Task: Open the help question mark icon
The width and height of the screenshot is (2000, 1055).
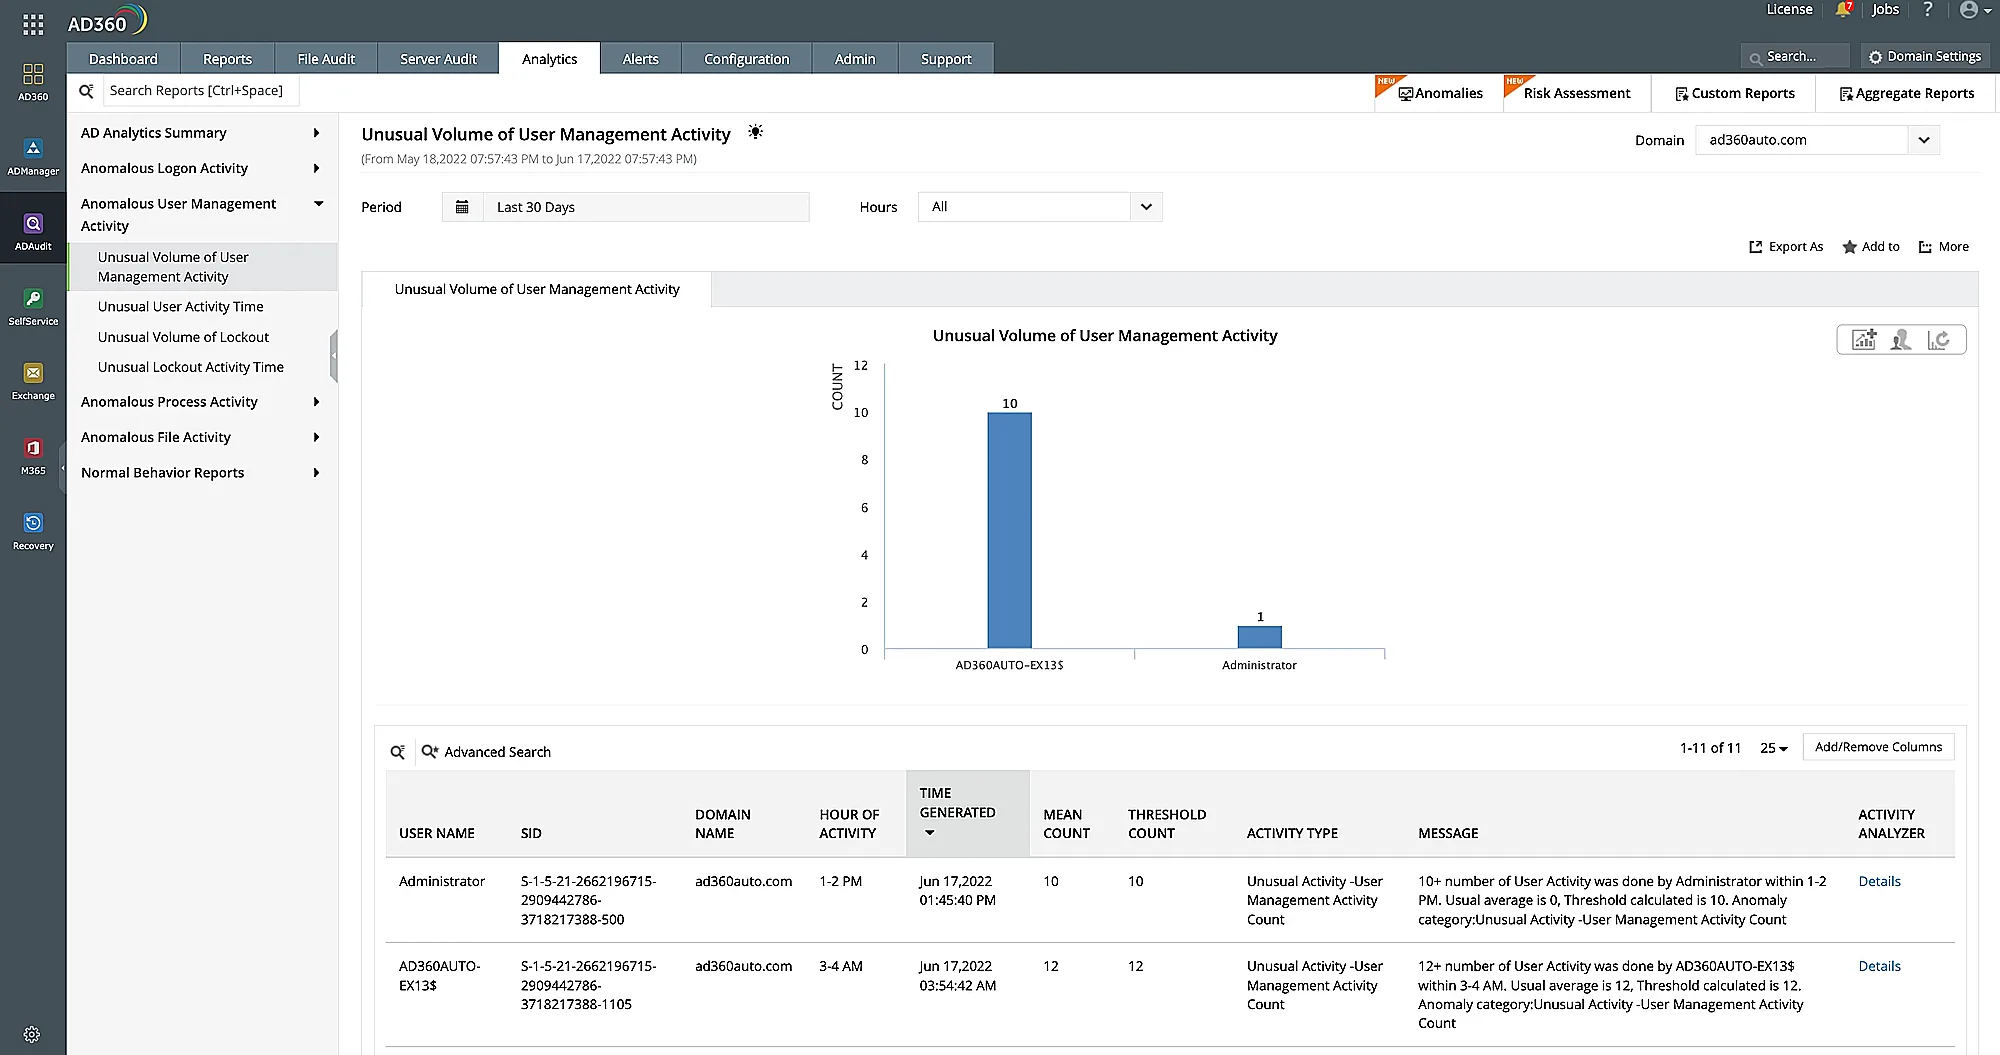Action: 1928,9
